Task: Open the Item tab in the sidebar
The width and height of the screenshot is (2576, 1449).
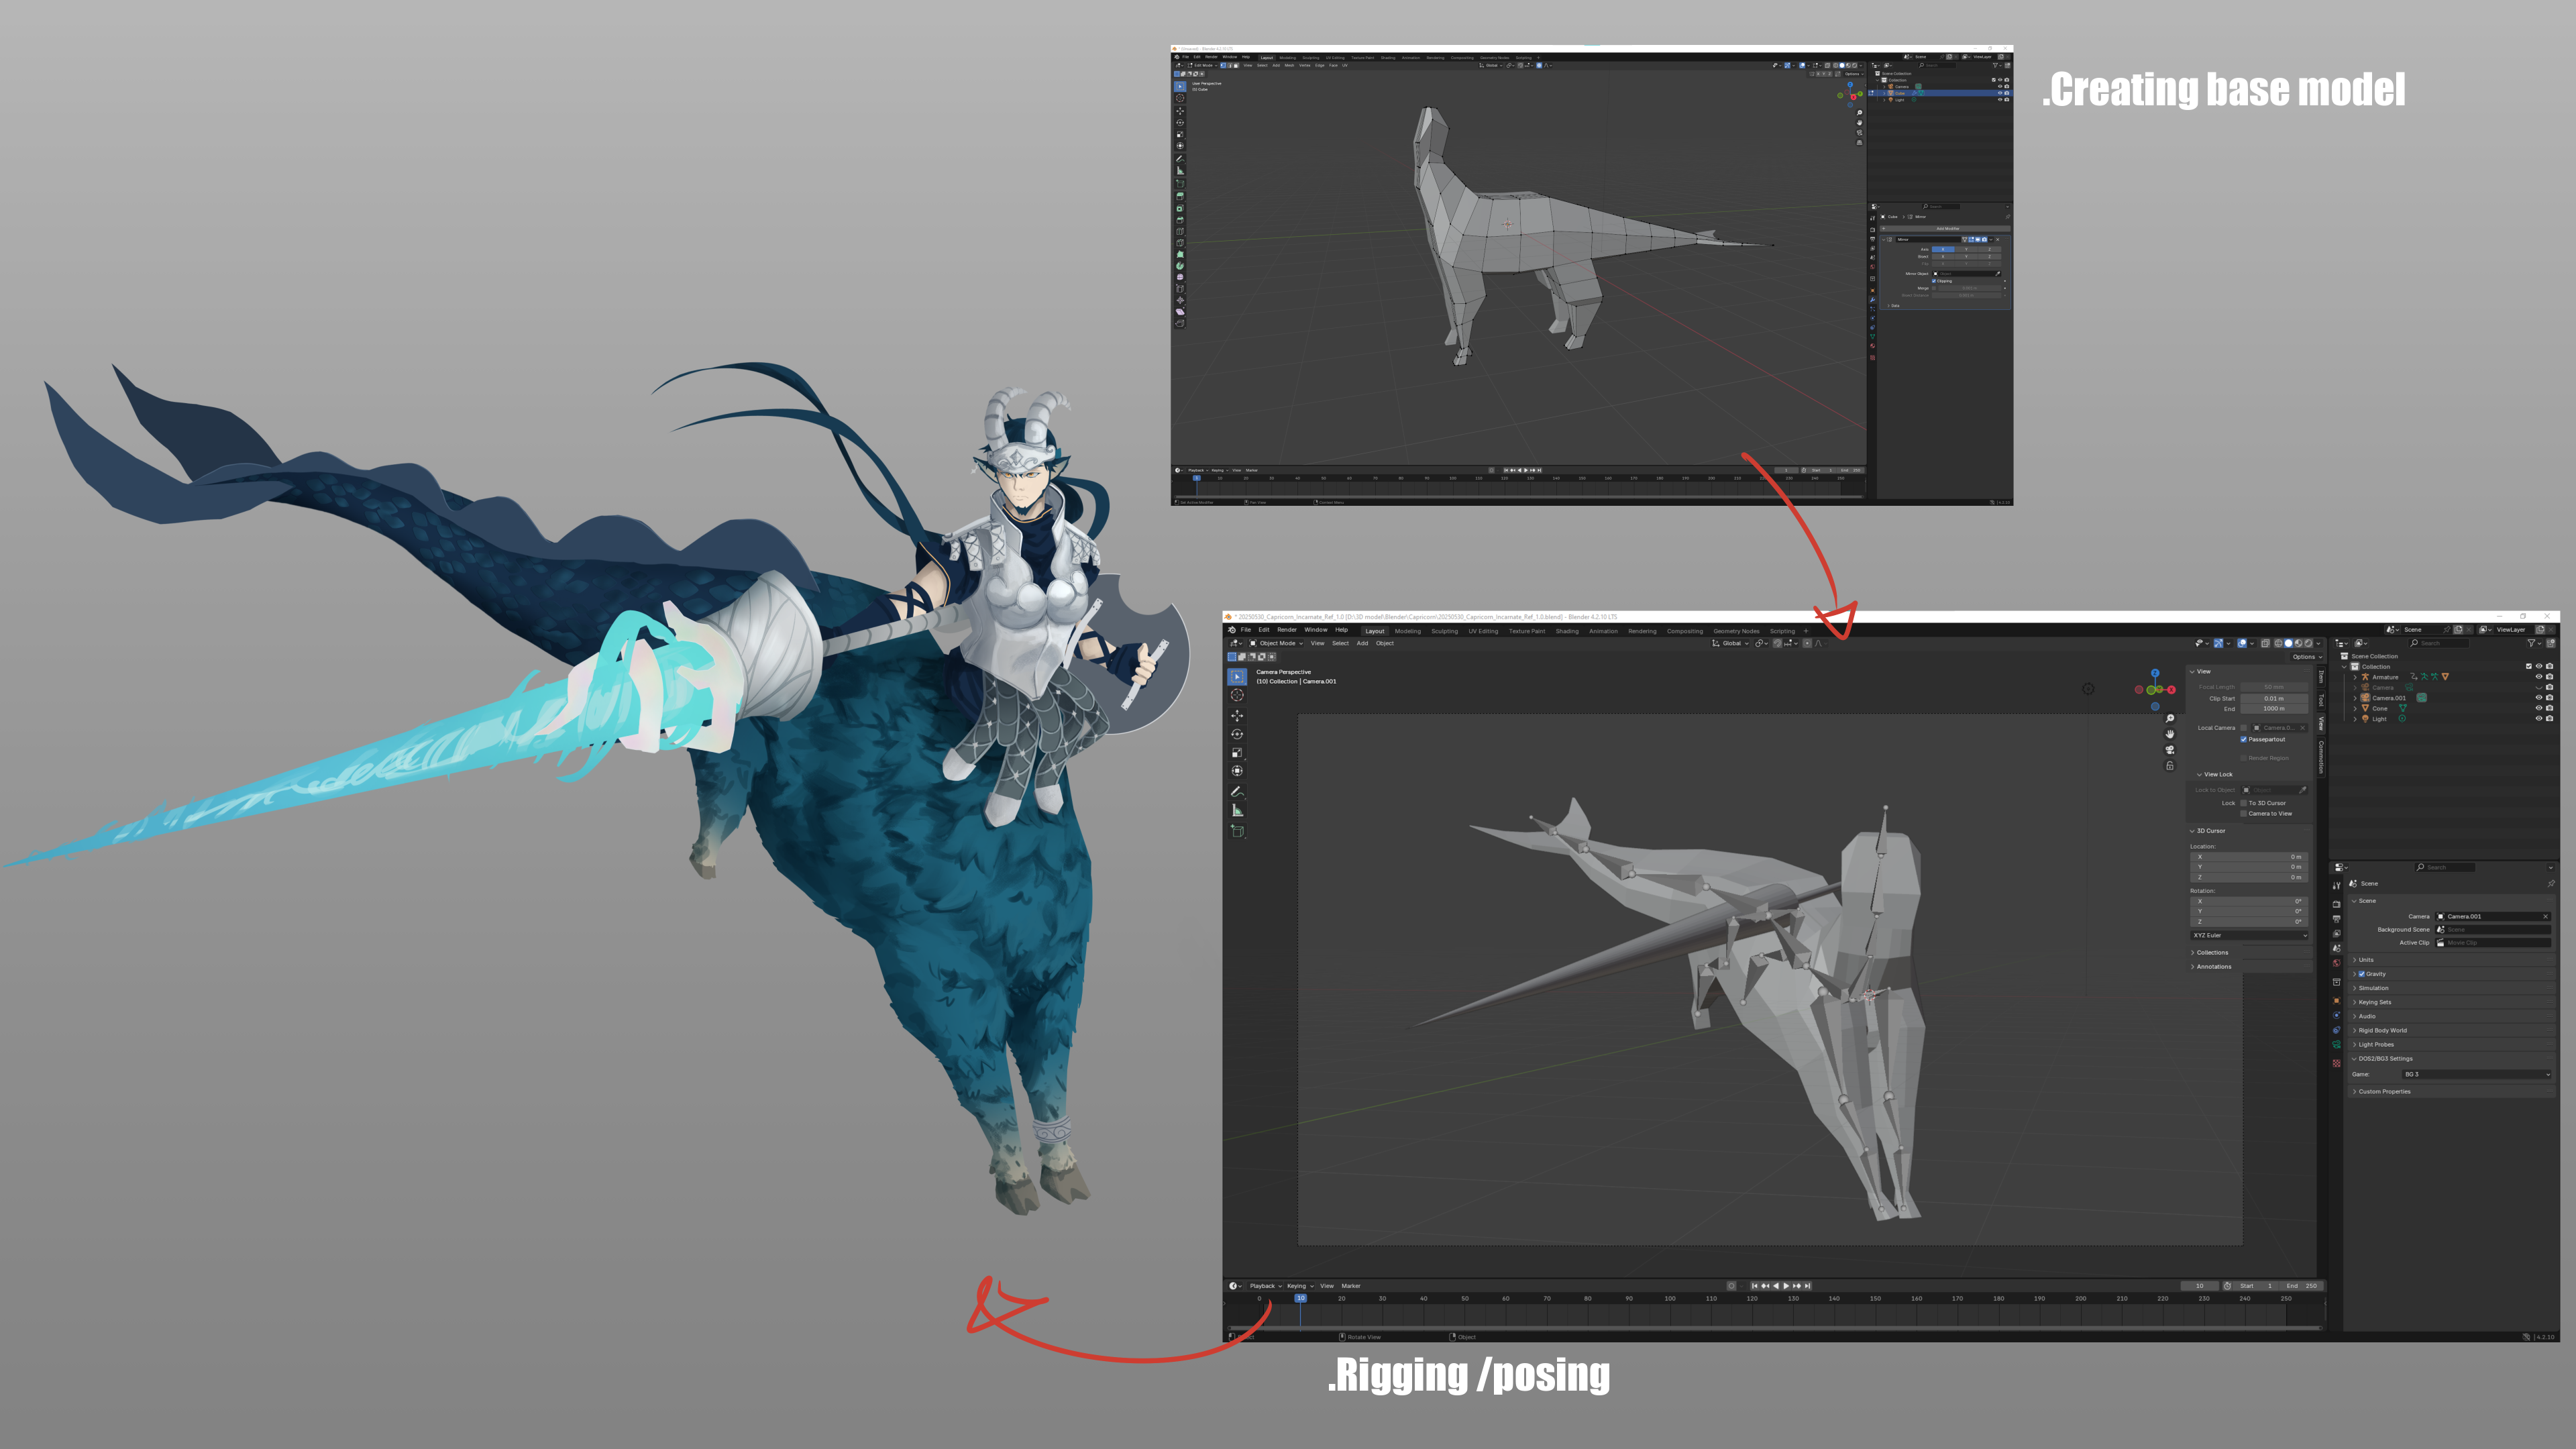Action: pos(2321,677)
